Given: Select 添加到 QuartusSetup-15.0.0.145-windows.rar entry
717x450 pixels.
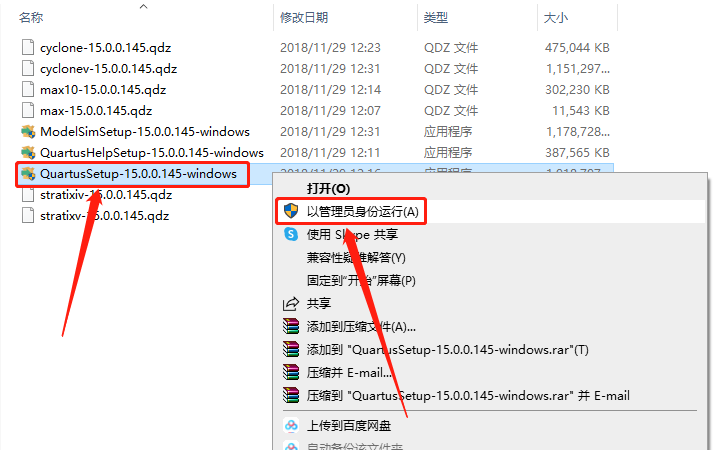Looking at the screenshot, I should point(448,350).
